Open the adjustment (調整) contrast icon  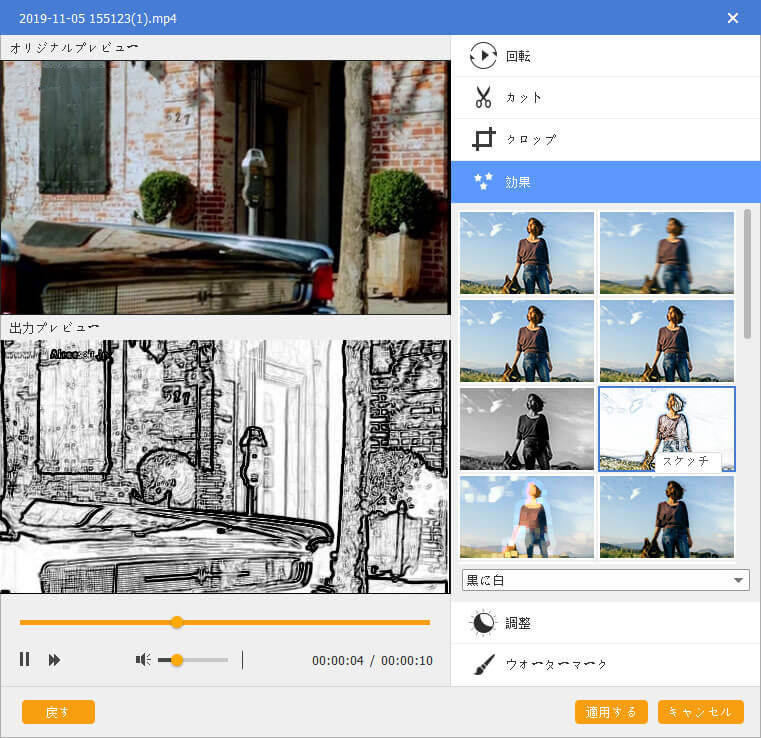[x=483, y=623]
